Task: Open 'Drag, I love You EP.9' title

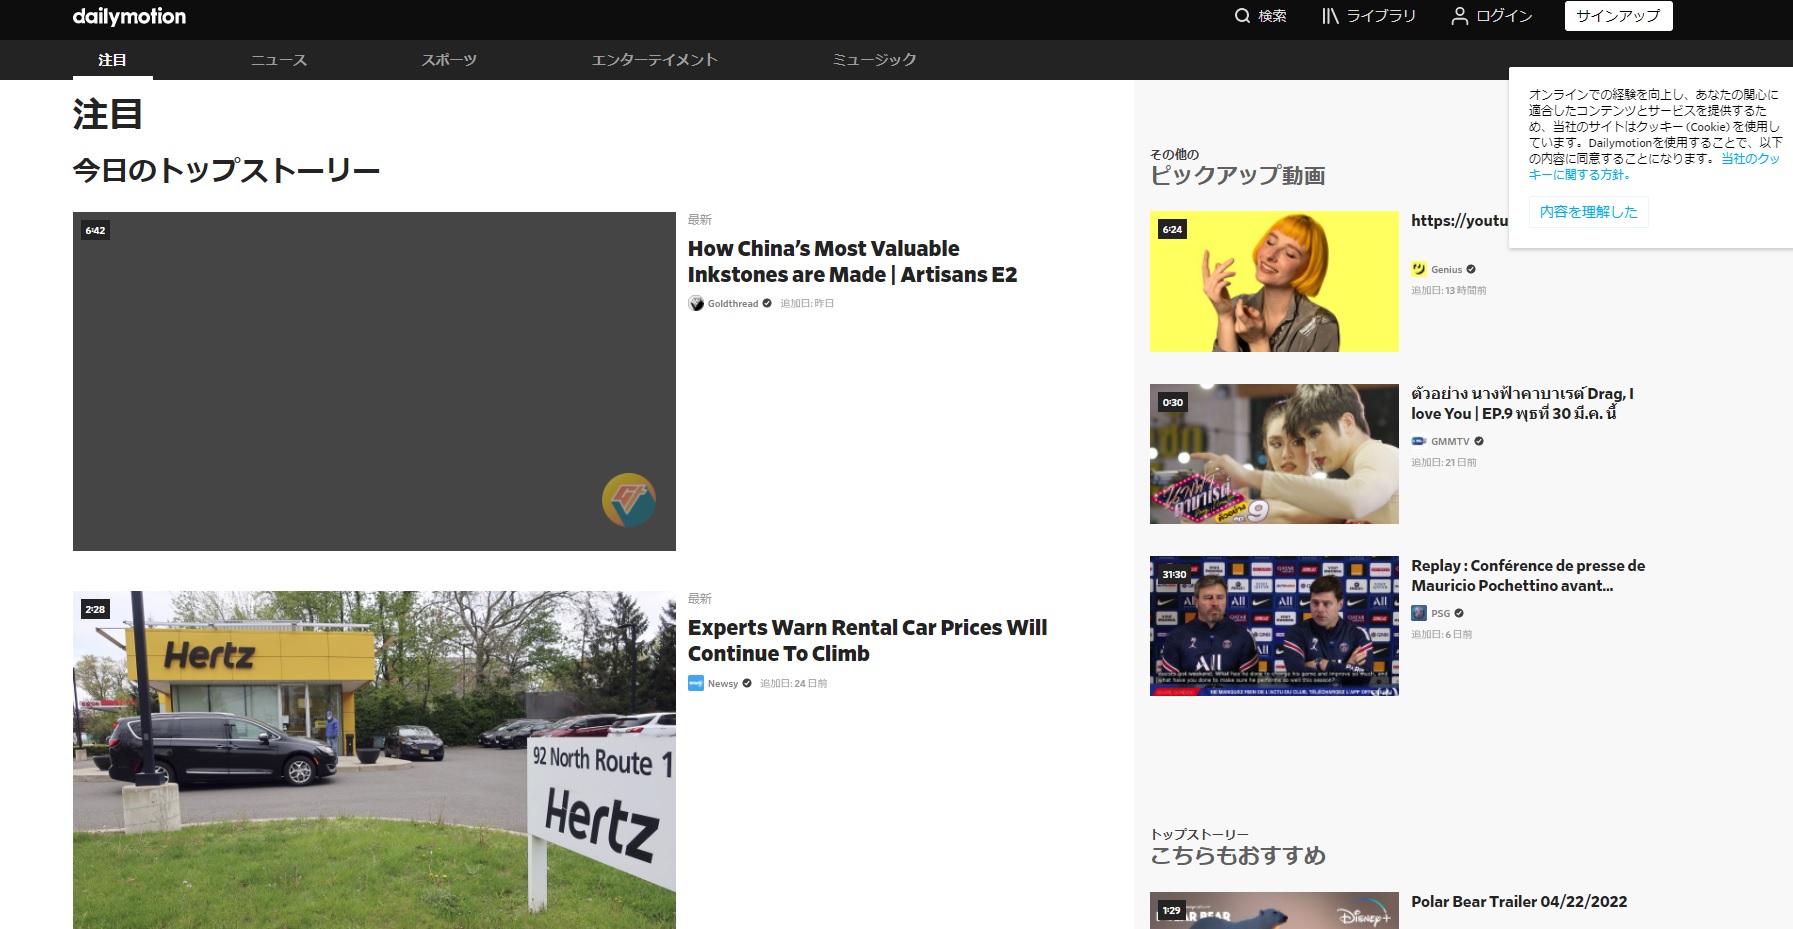Action: (1522, 404)
